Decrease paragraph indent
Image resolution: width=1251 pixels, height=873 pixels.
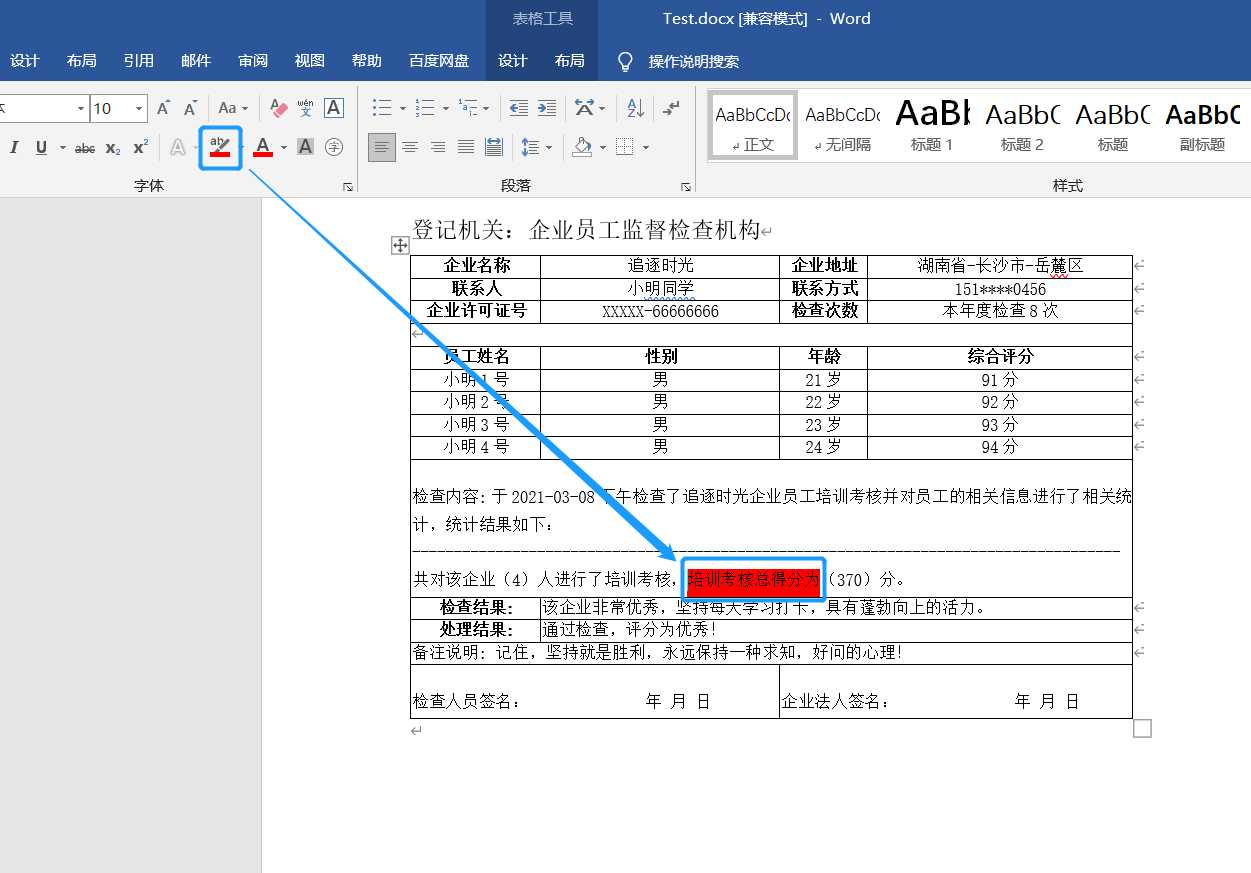click(518, 108)
